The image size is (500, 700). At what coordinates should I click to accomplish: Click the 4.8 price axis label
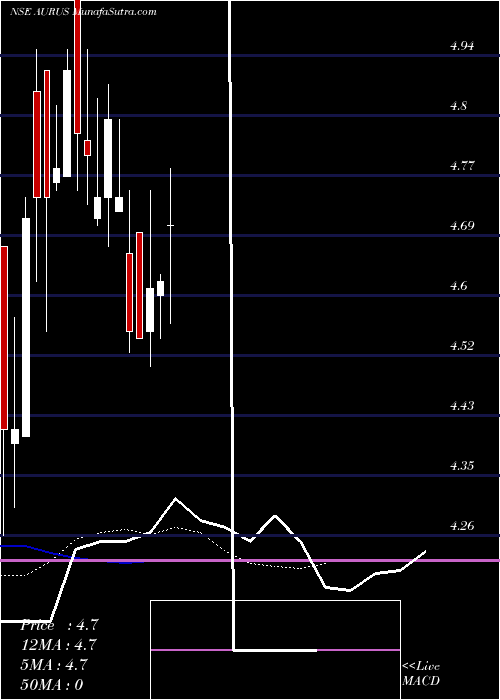coord(459,106)
